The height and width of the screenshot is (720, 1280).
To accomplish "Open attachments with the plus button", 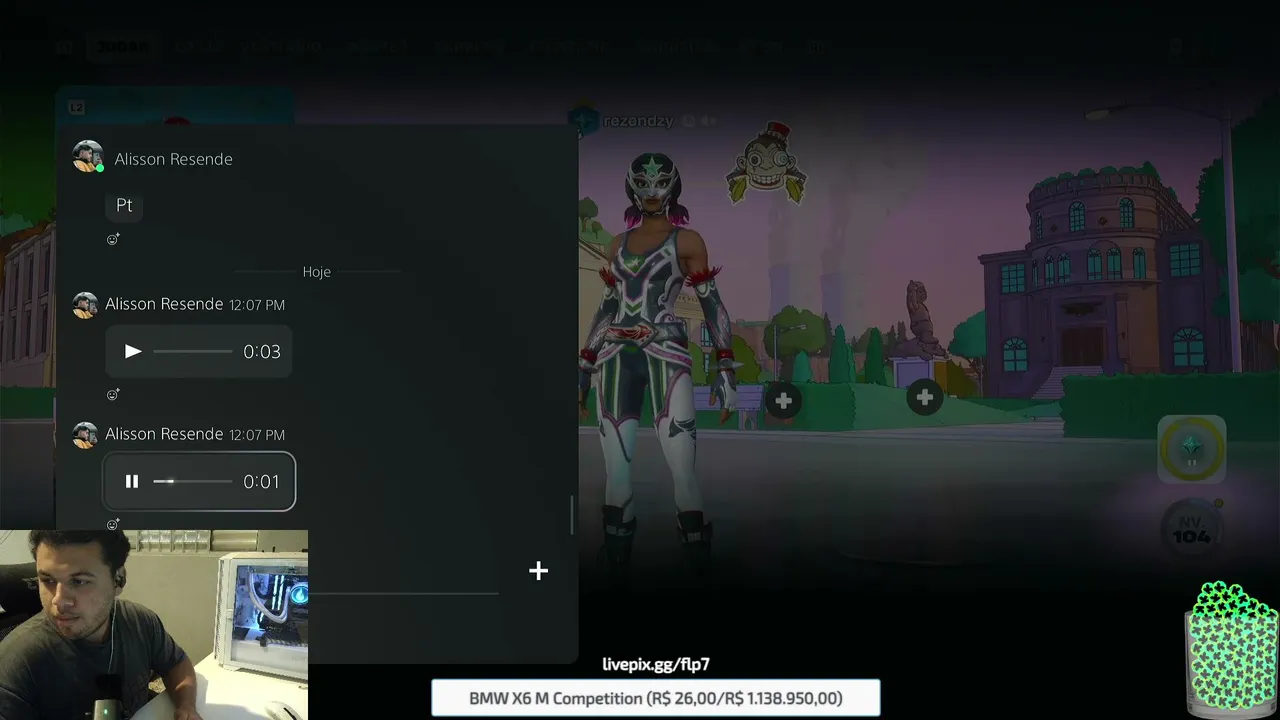I will pyautogui.click(x=538, y=570).
